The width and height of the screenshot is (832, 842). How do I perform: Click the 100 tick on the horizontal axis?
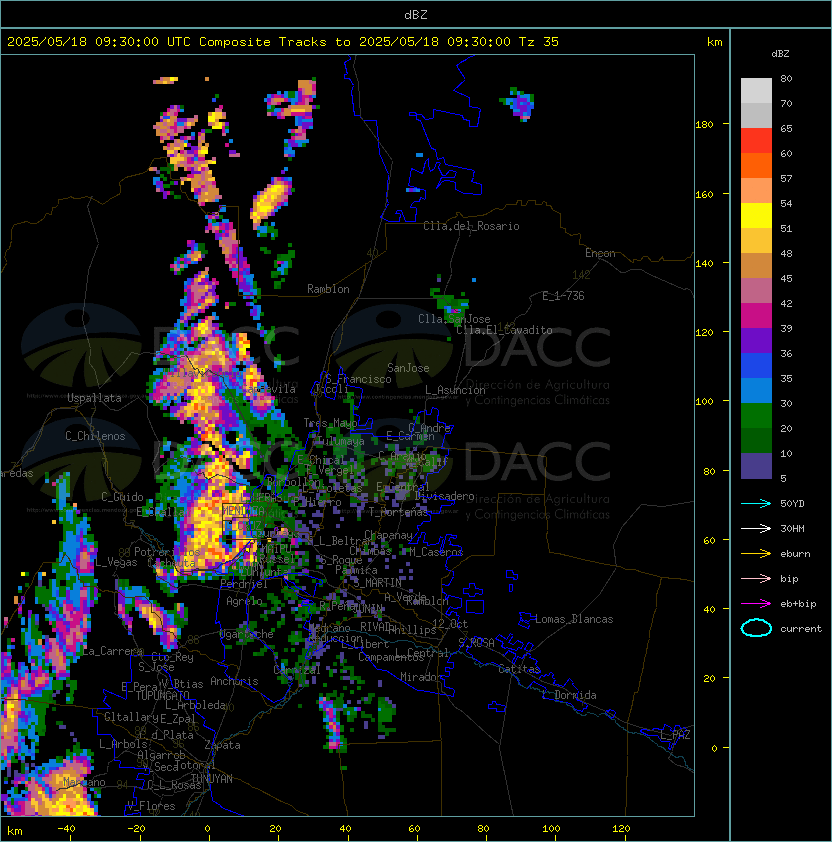(551, 829)
